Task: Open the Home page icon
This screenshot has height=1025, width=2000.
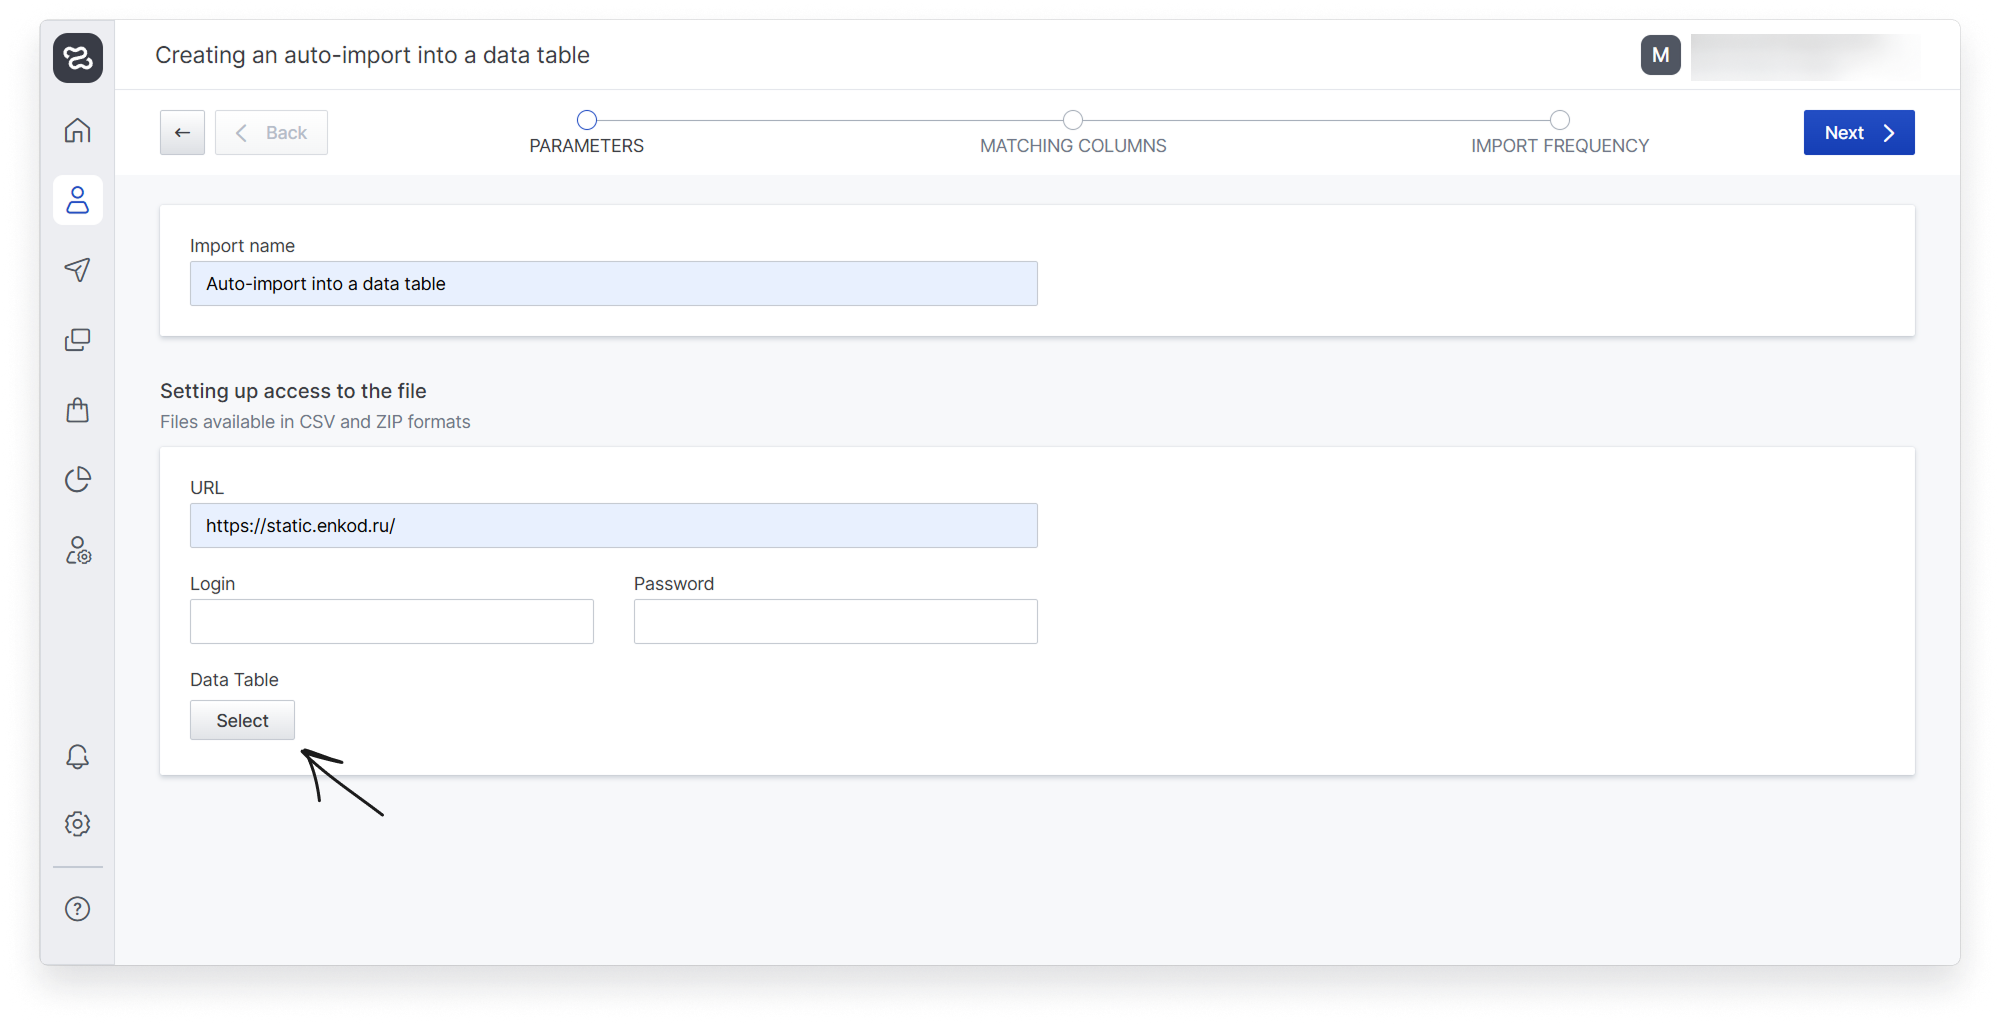Action: [78, 131]
